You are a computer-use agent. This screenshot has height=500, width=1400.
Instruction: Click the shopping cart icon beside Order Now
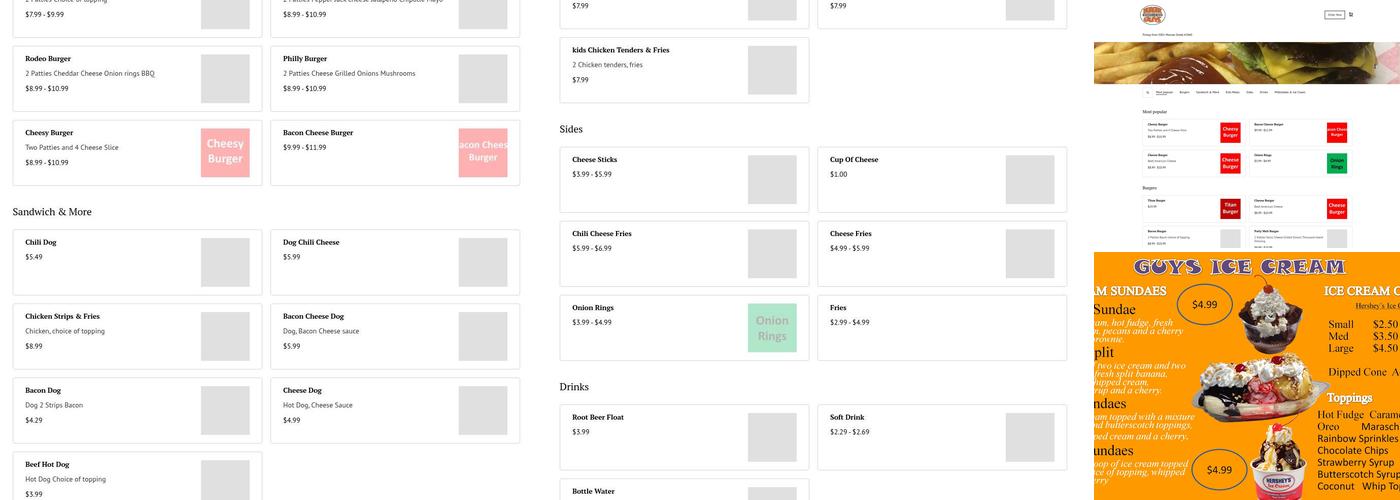1351,15
